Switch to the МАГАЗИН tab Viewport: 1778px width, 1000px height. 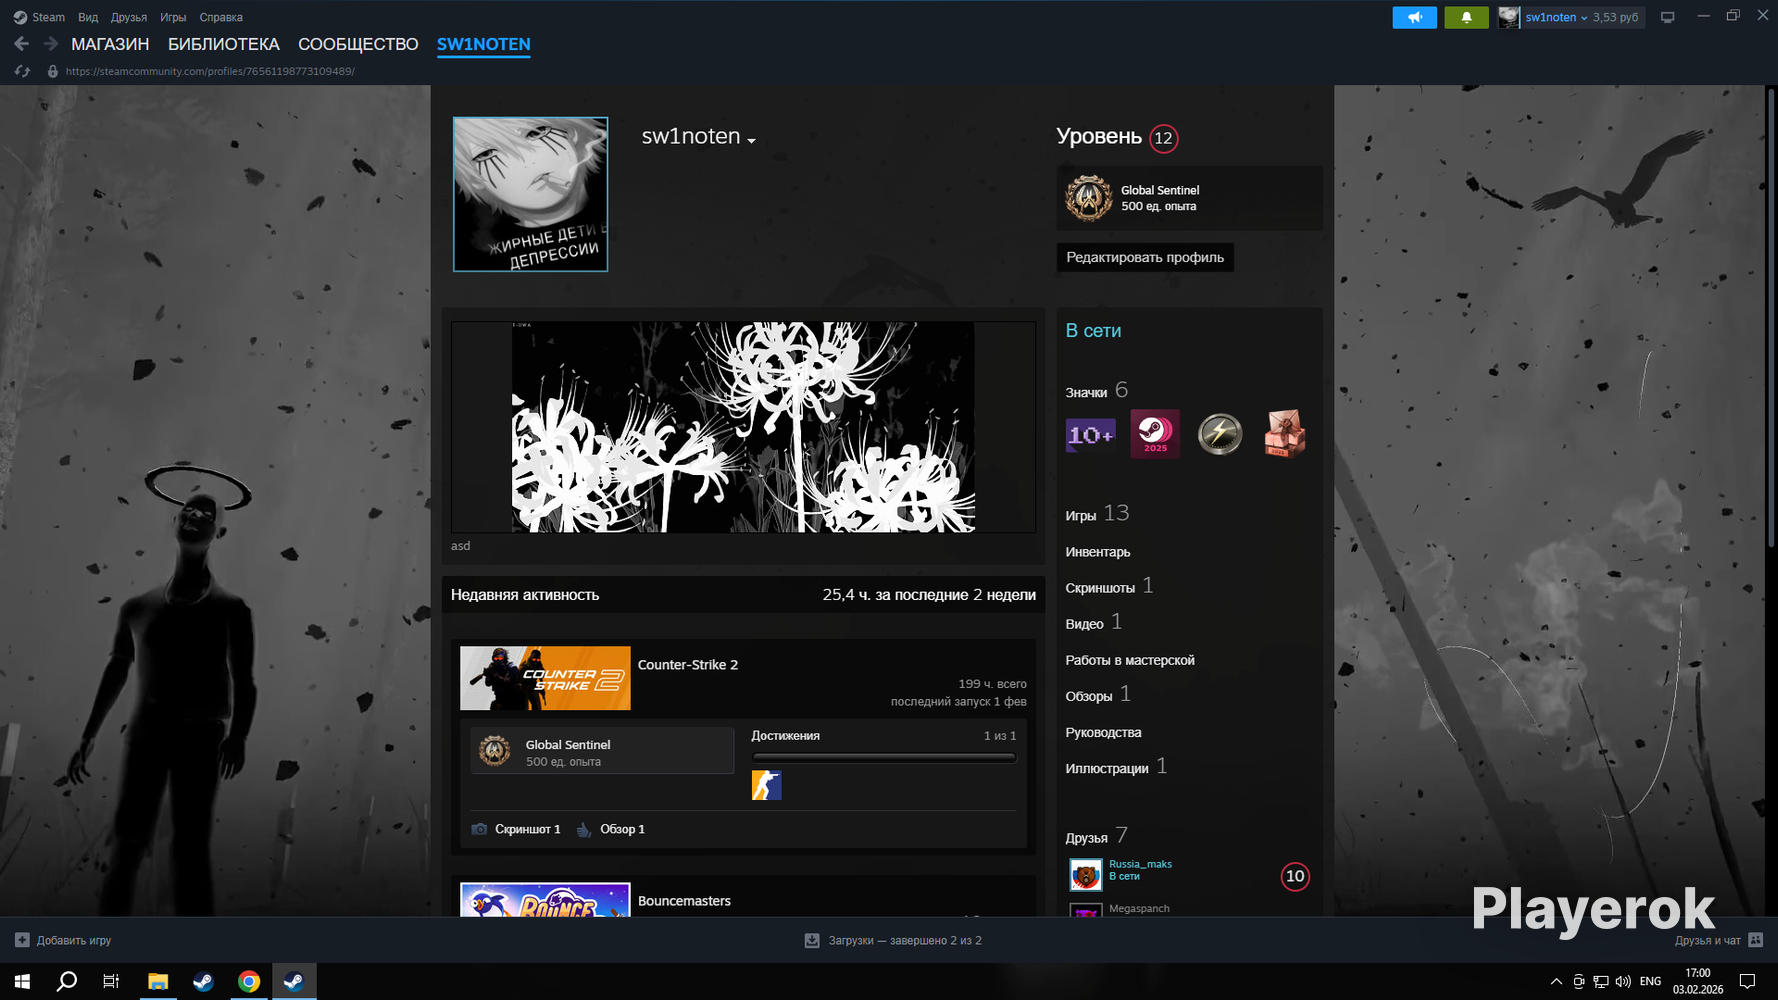pyautogui.click(x=110, y=44)
